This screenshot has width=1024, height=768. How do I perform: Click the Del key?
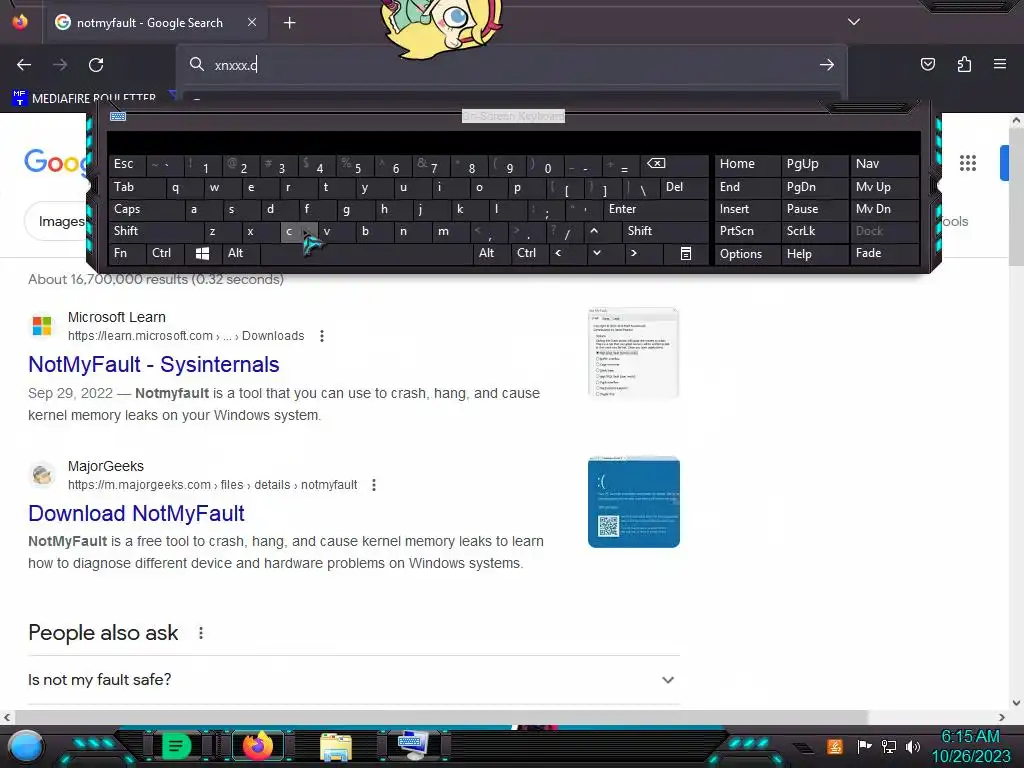(x=682, y=187)
